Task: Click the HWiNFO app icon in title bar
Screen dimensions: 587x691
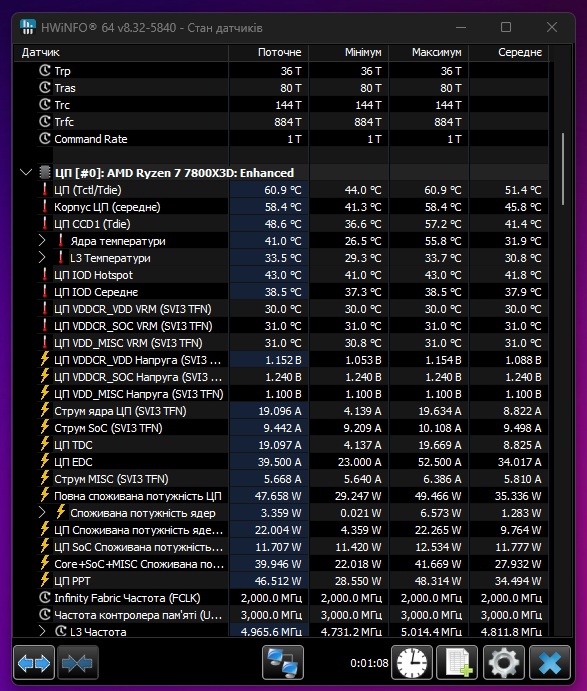Action: tap(28, 27)
